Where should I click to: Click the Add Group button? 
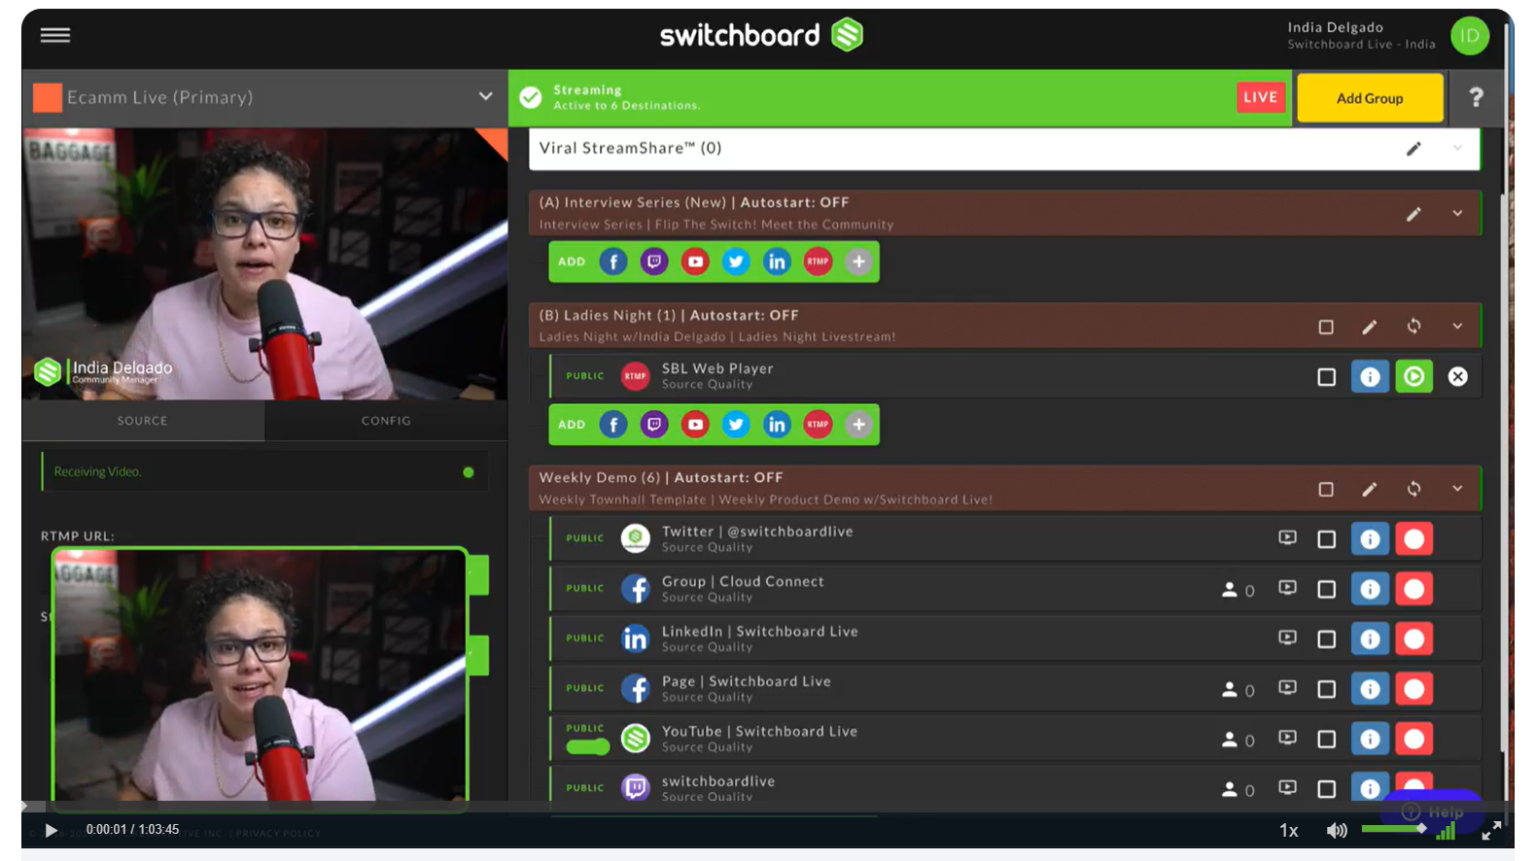pyautogui.click(x=1370, y=97)
